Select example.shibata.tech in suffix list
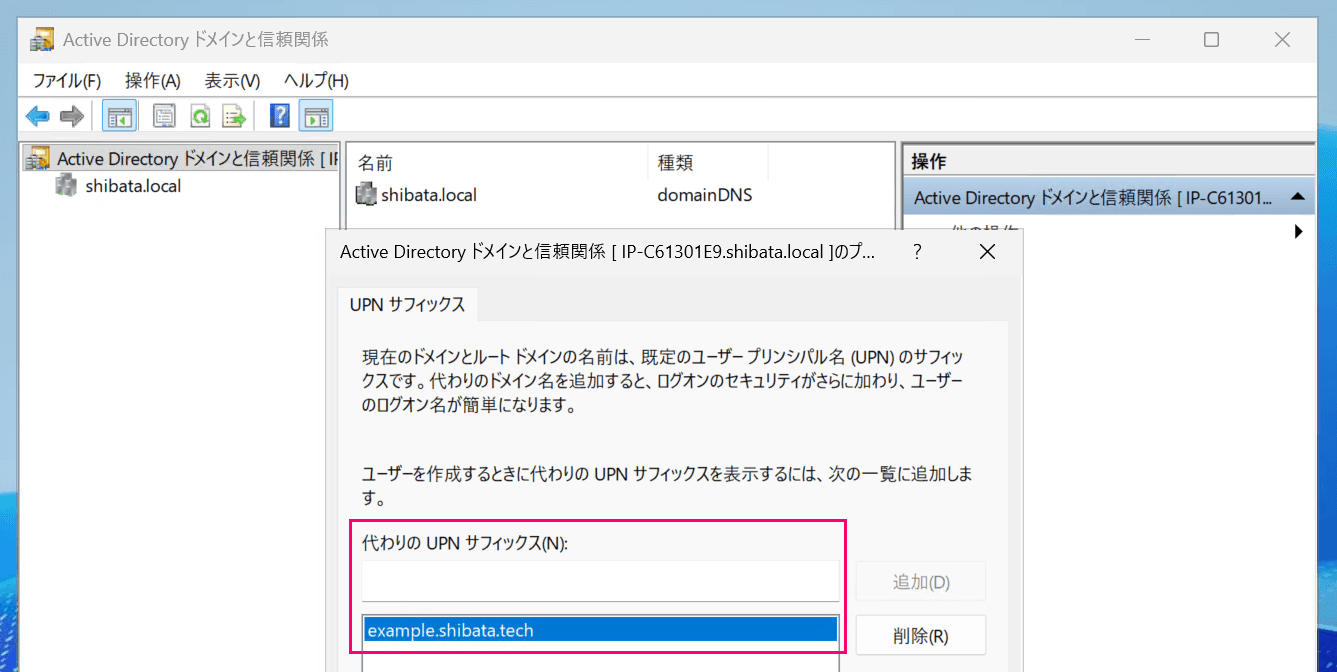The height and width of the screenshot is (672, 1337). (600, 630)
